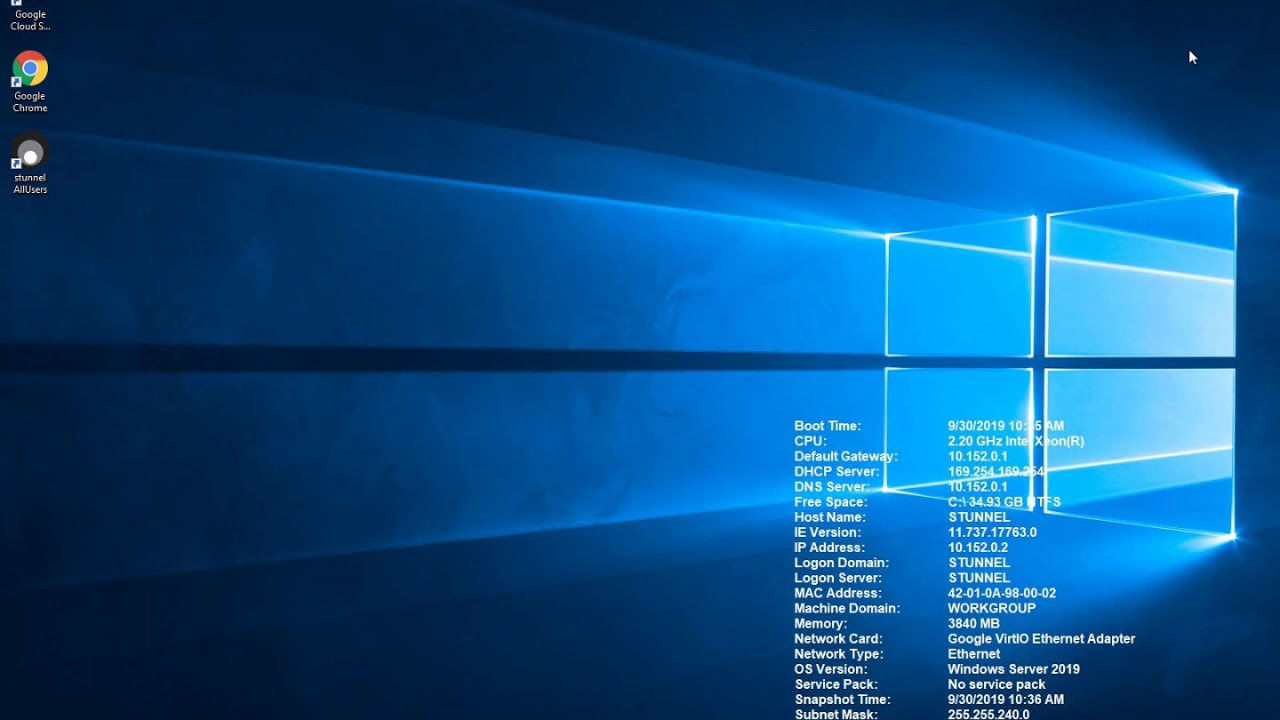Viewport: 1280px width, 720px height.
Task: Click the WORKGROUP machine domain value
Action: [992, 608]
